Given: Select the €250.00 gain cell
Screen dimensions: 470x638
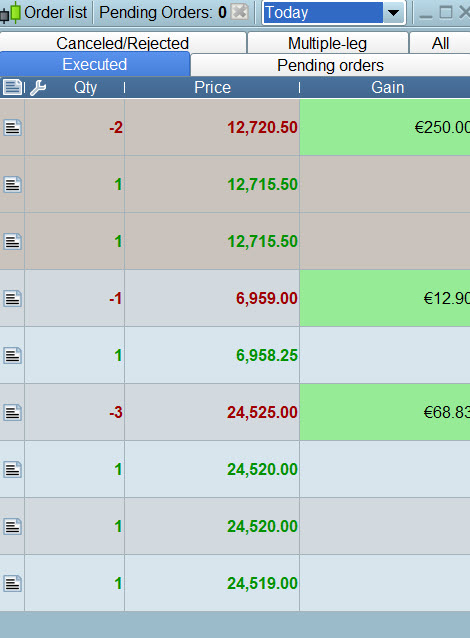Looking at the screenshot, I should click(x=385, y=127).
